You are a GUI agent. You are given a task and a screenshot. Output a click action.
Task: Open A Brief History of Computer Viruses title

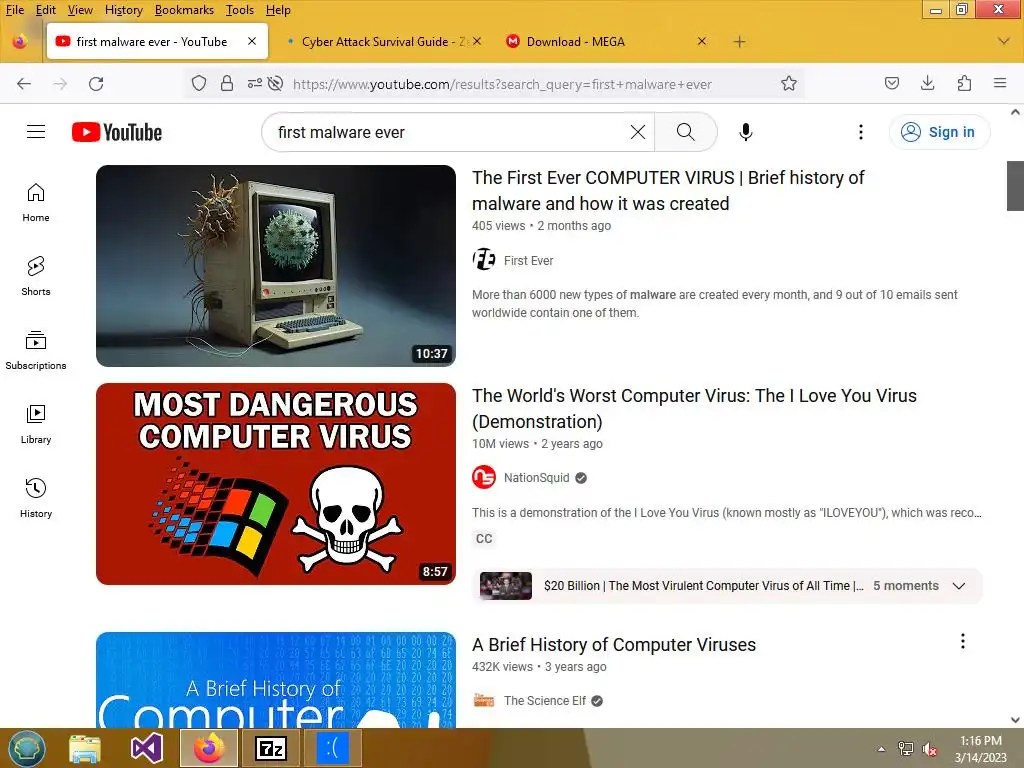[x=614, y=645]
